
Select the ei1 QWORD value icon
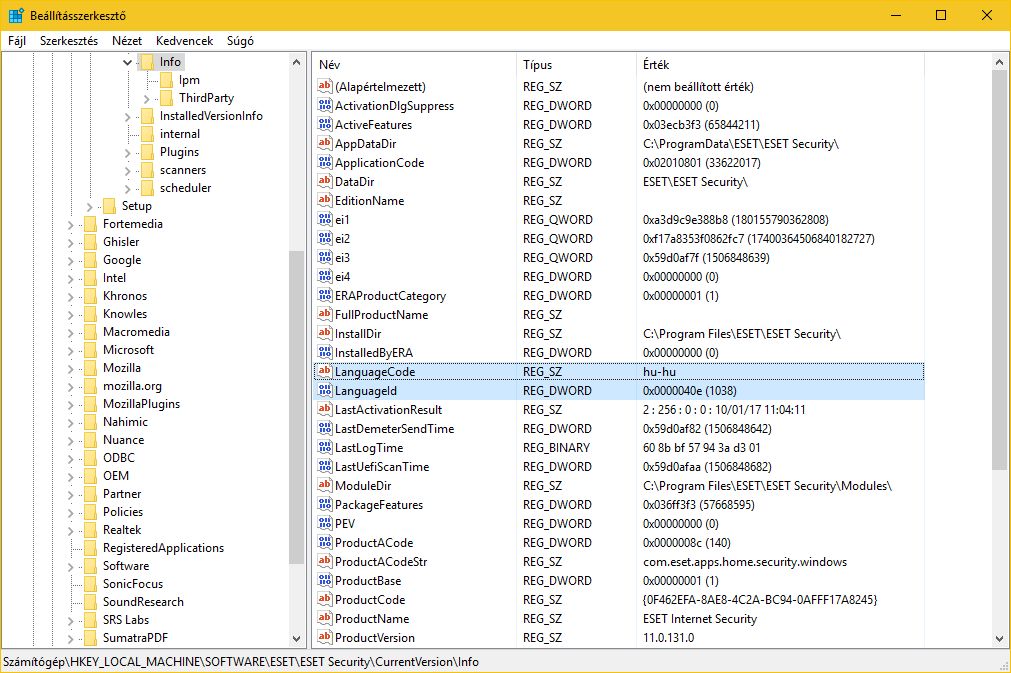coord(325,219)
